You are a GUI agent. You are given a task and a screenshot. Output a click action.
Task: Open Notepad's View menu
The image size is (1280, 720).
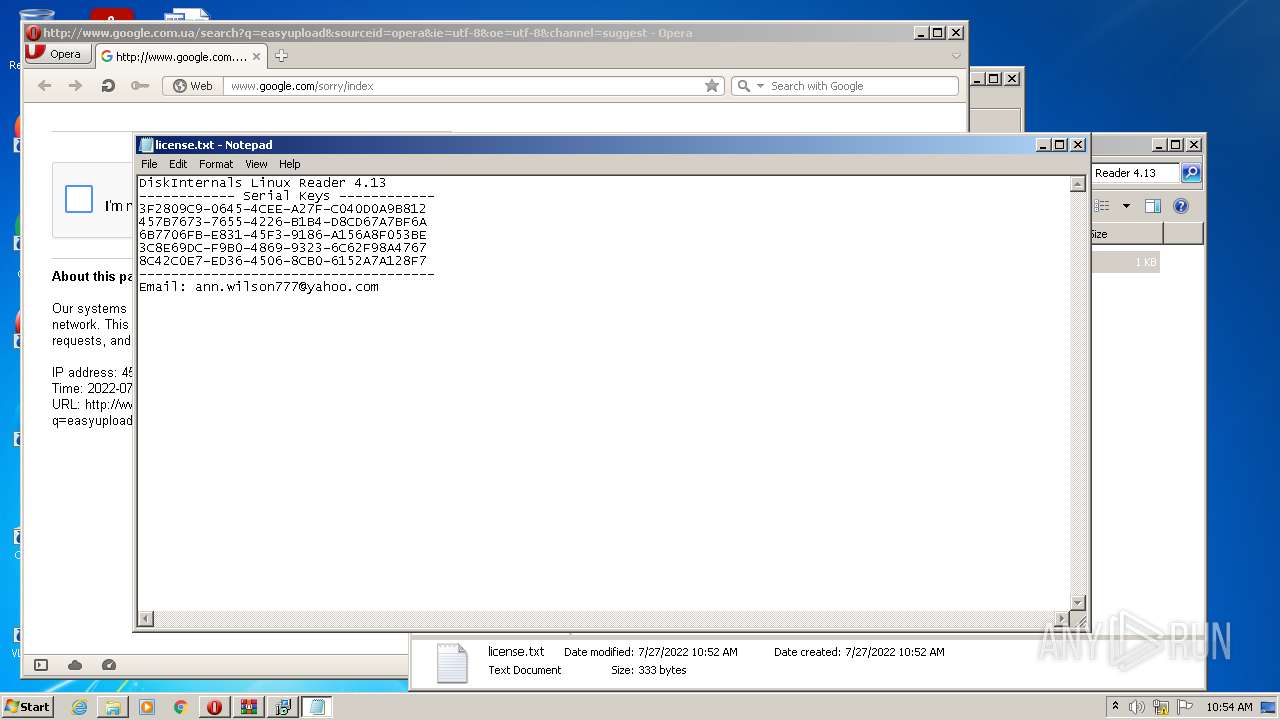point(256,164)
